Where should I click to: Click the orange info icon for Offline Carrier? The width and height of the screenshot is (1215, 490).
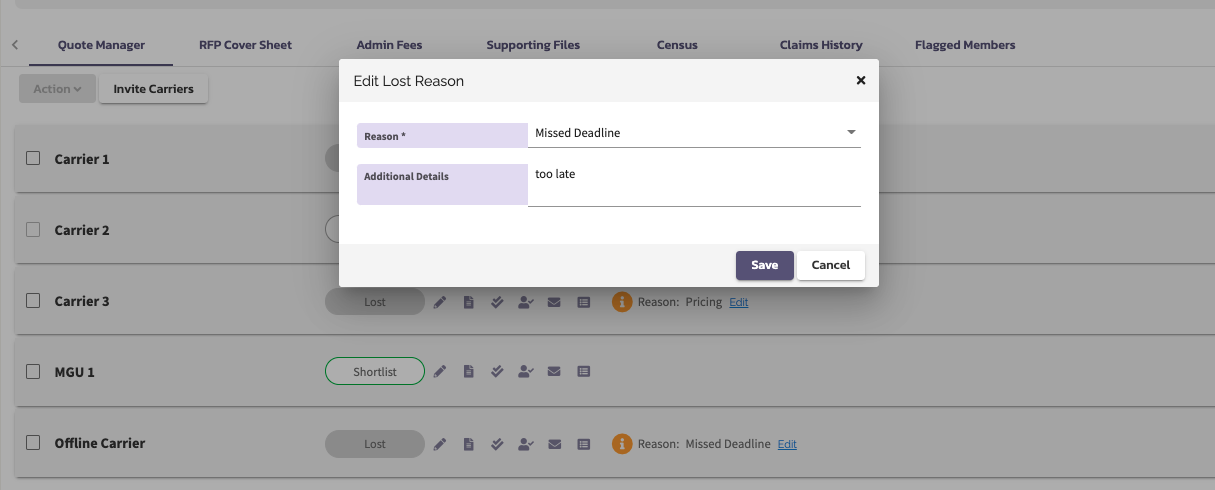click(622, 443)
